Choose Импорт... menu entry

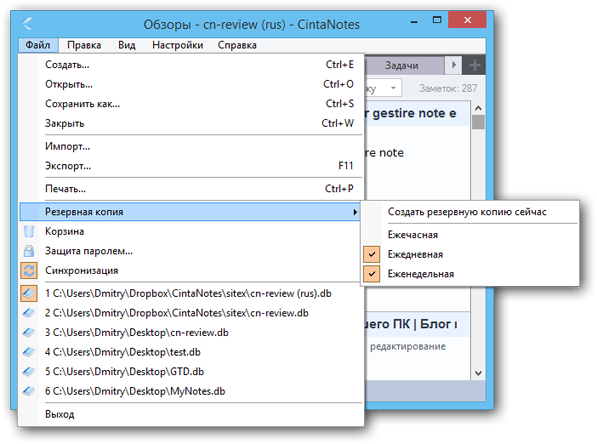point(190,146)
